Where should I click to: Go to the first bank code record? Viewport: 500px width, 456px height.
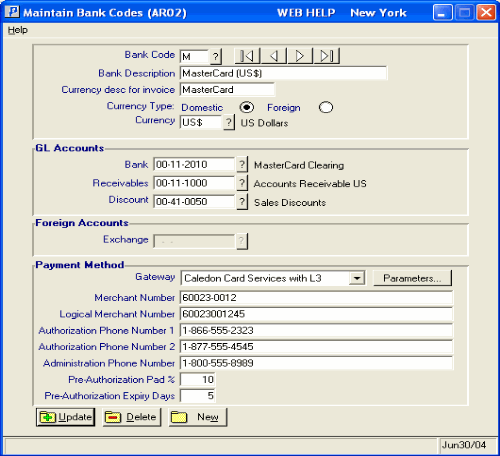point(247,56)
